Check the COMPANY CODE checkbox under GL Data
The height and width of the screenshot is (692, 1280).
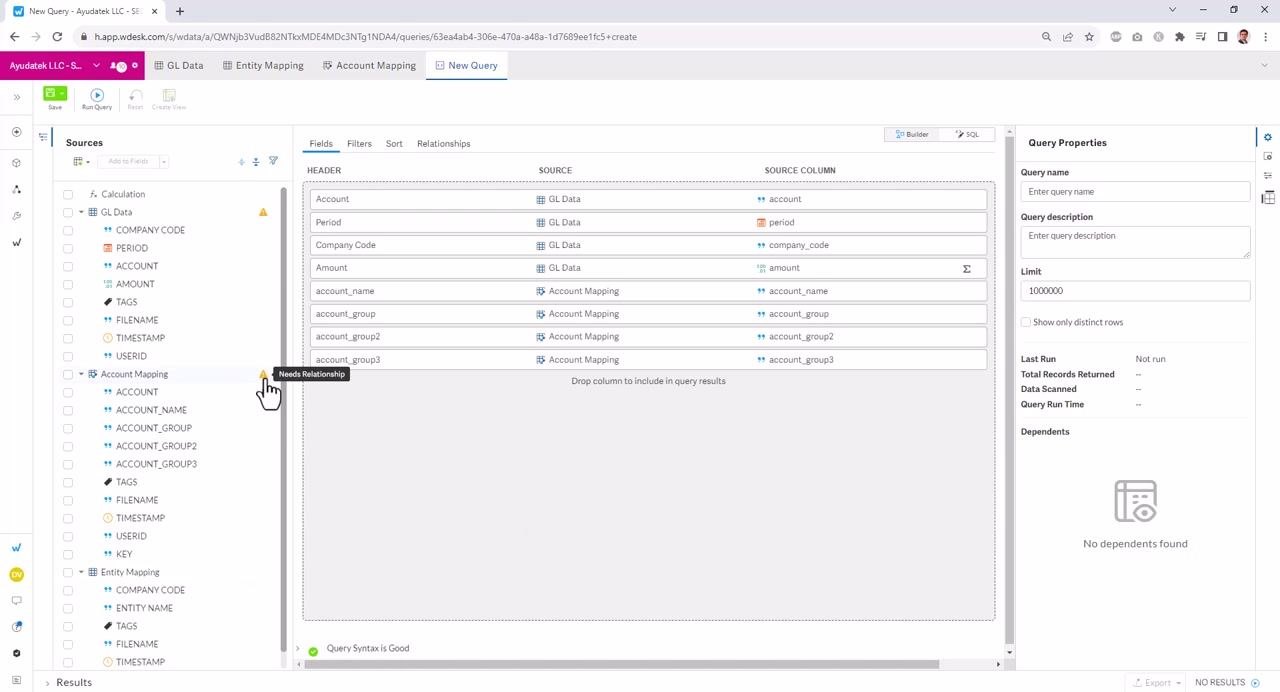[68, 230]
